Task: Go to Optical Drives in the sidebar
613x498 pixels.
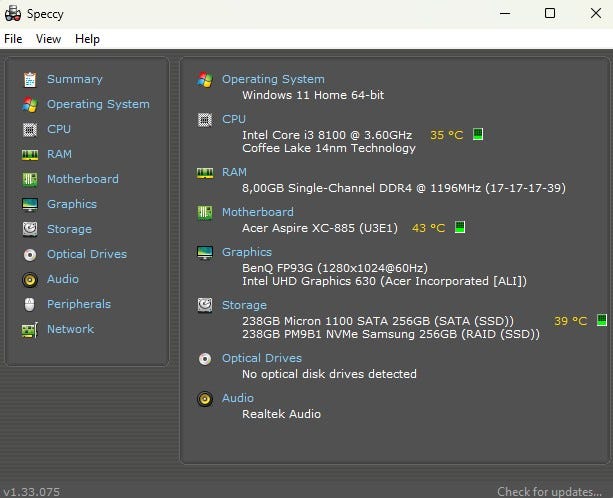Action: tap(87, 254)
